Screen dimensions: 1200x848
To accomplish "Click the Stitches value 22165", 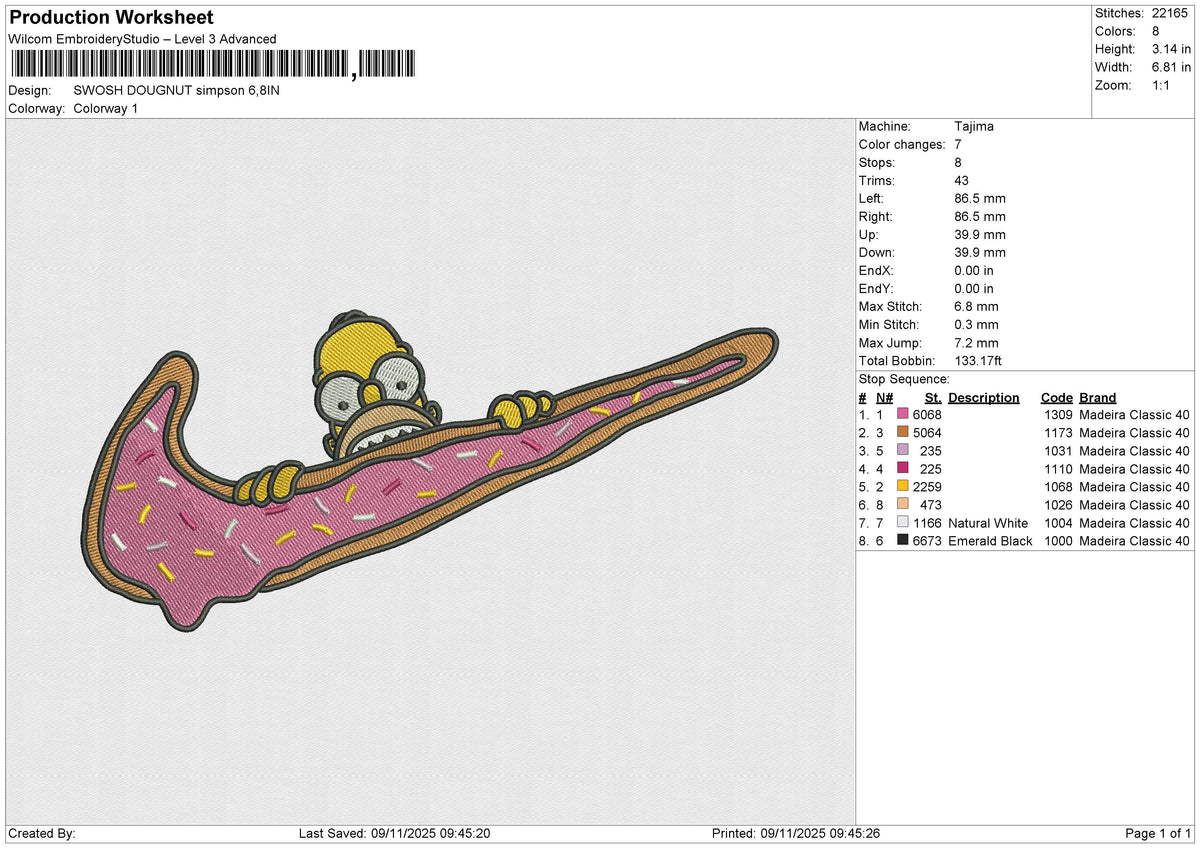I will click(1170, 13).
